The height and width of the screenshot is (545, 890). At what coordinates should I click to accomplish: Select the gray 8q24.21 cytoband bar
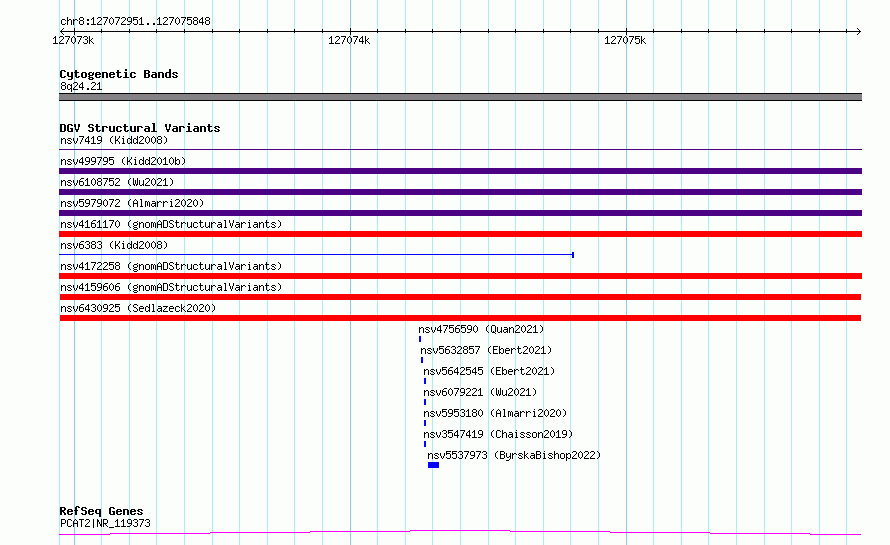[460, 97]
